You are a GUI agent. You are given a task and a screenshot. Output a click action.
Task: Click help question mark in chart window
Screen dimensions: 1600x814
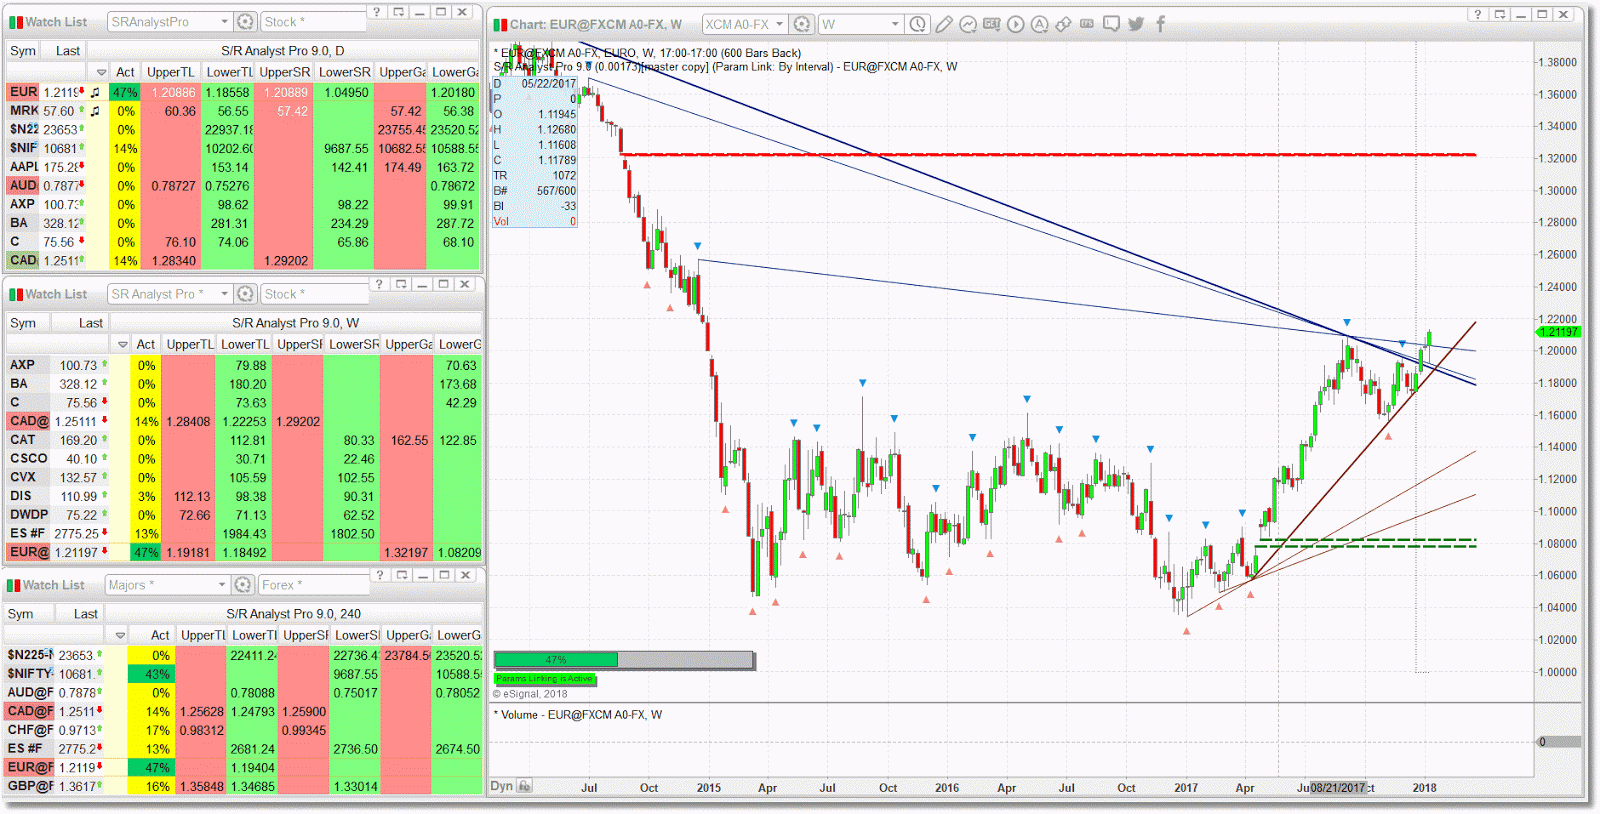[1478, 14]
